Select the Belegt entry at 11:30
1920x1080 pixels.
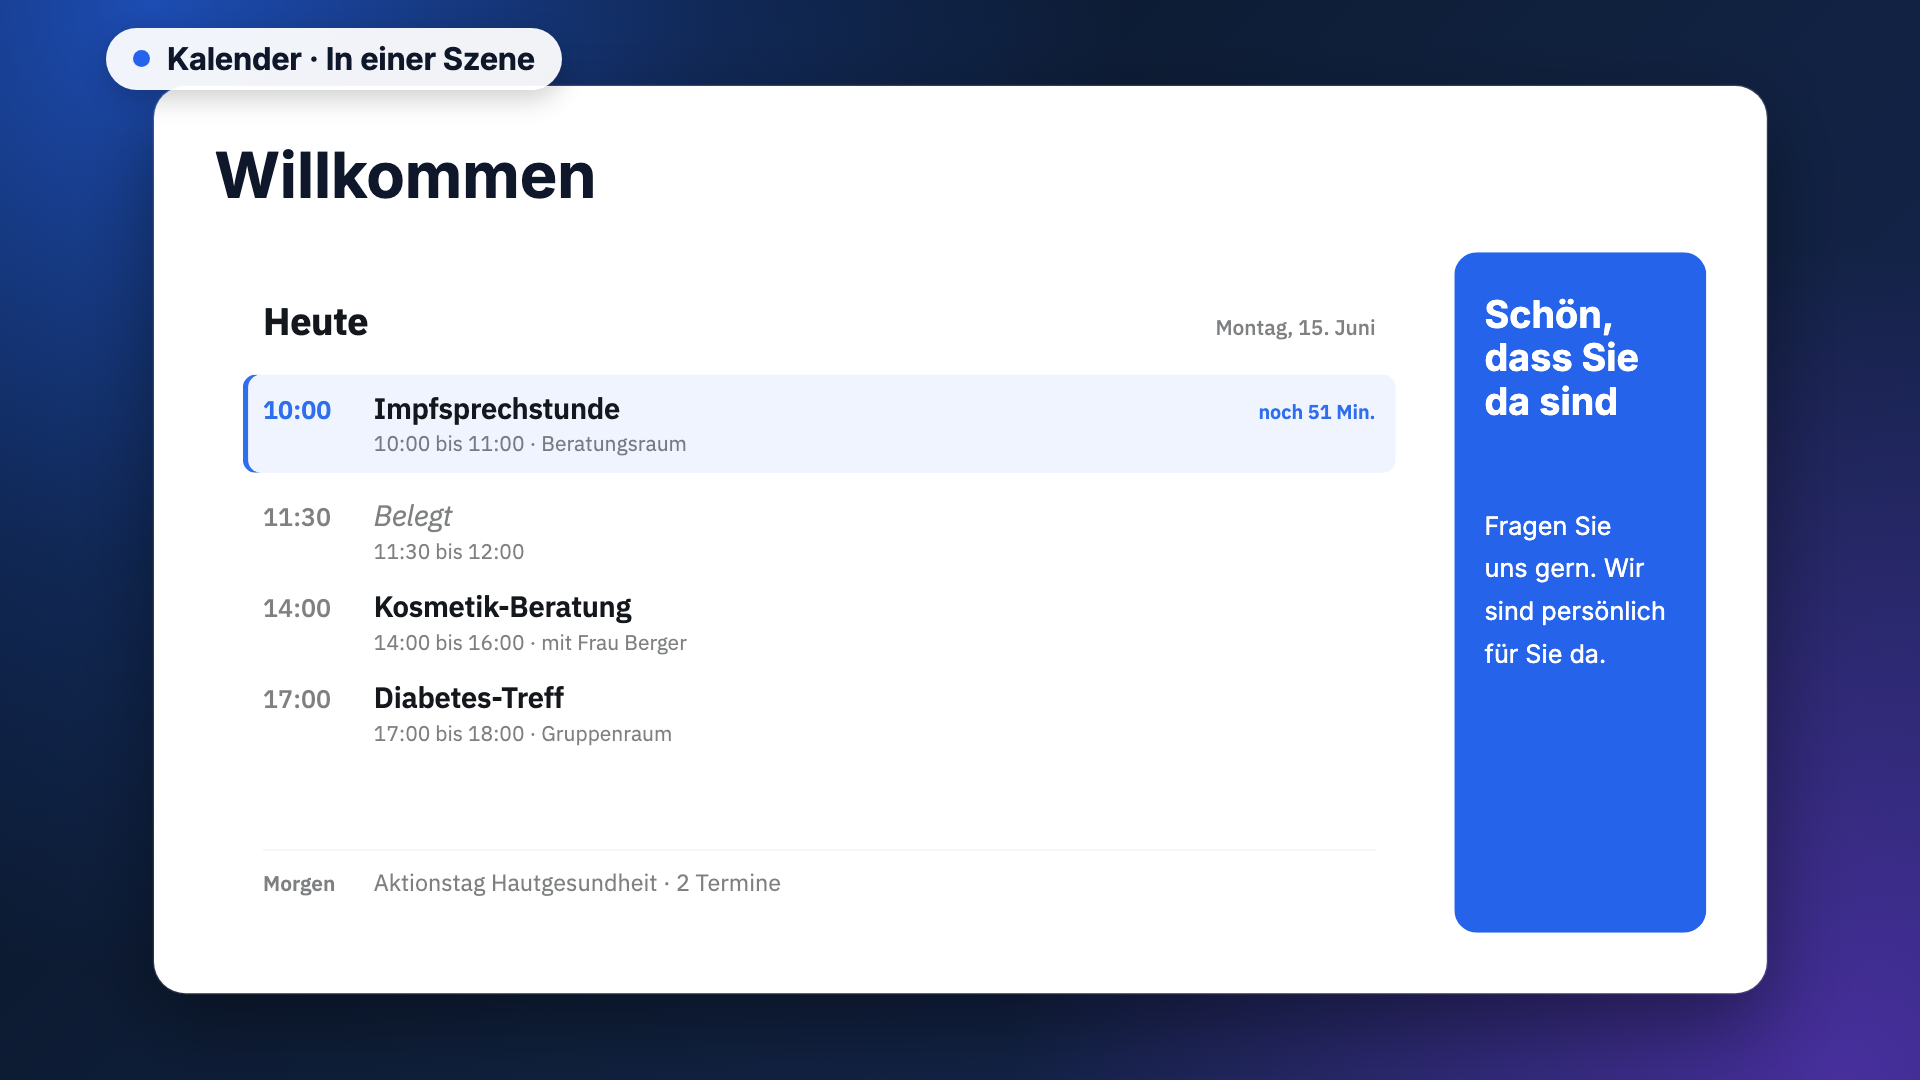click(819, 533)
